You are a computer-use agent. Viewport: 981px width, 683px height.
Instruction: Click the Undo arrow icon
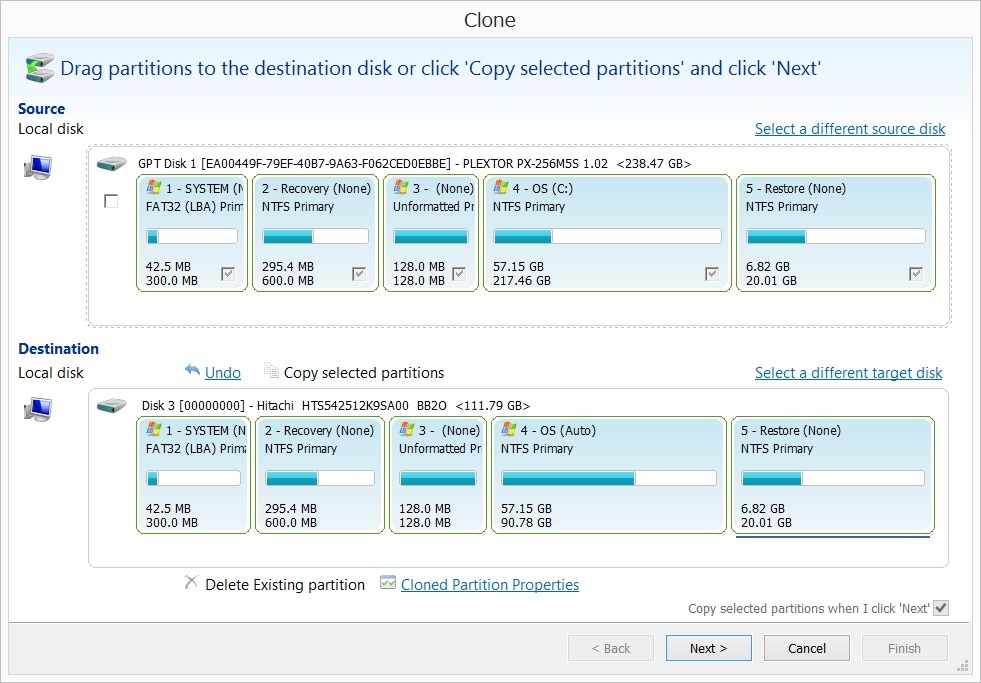193,371
